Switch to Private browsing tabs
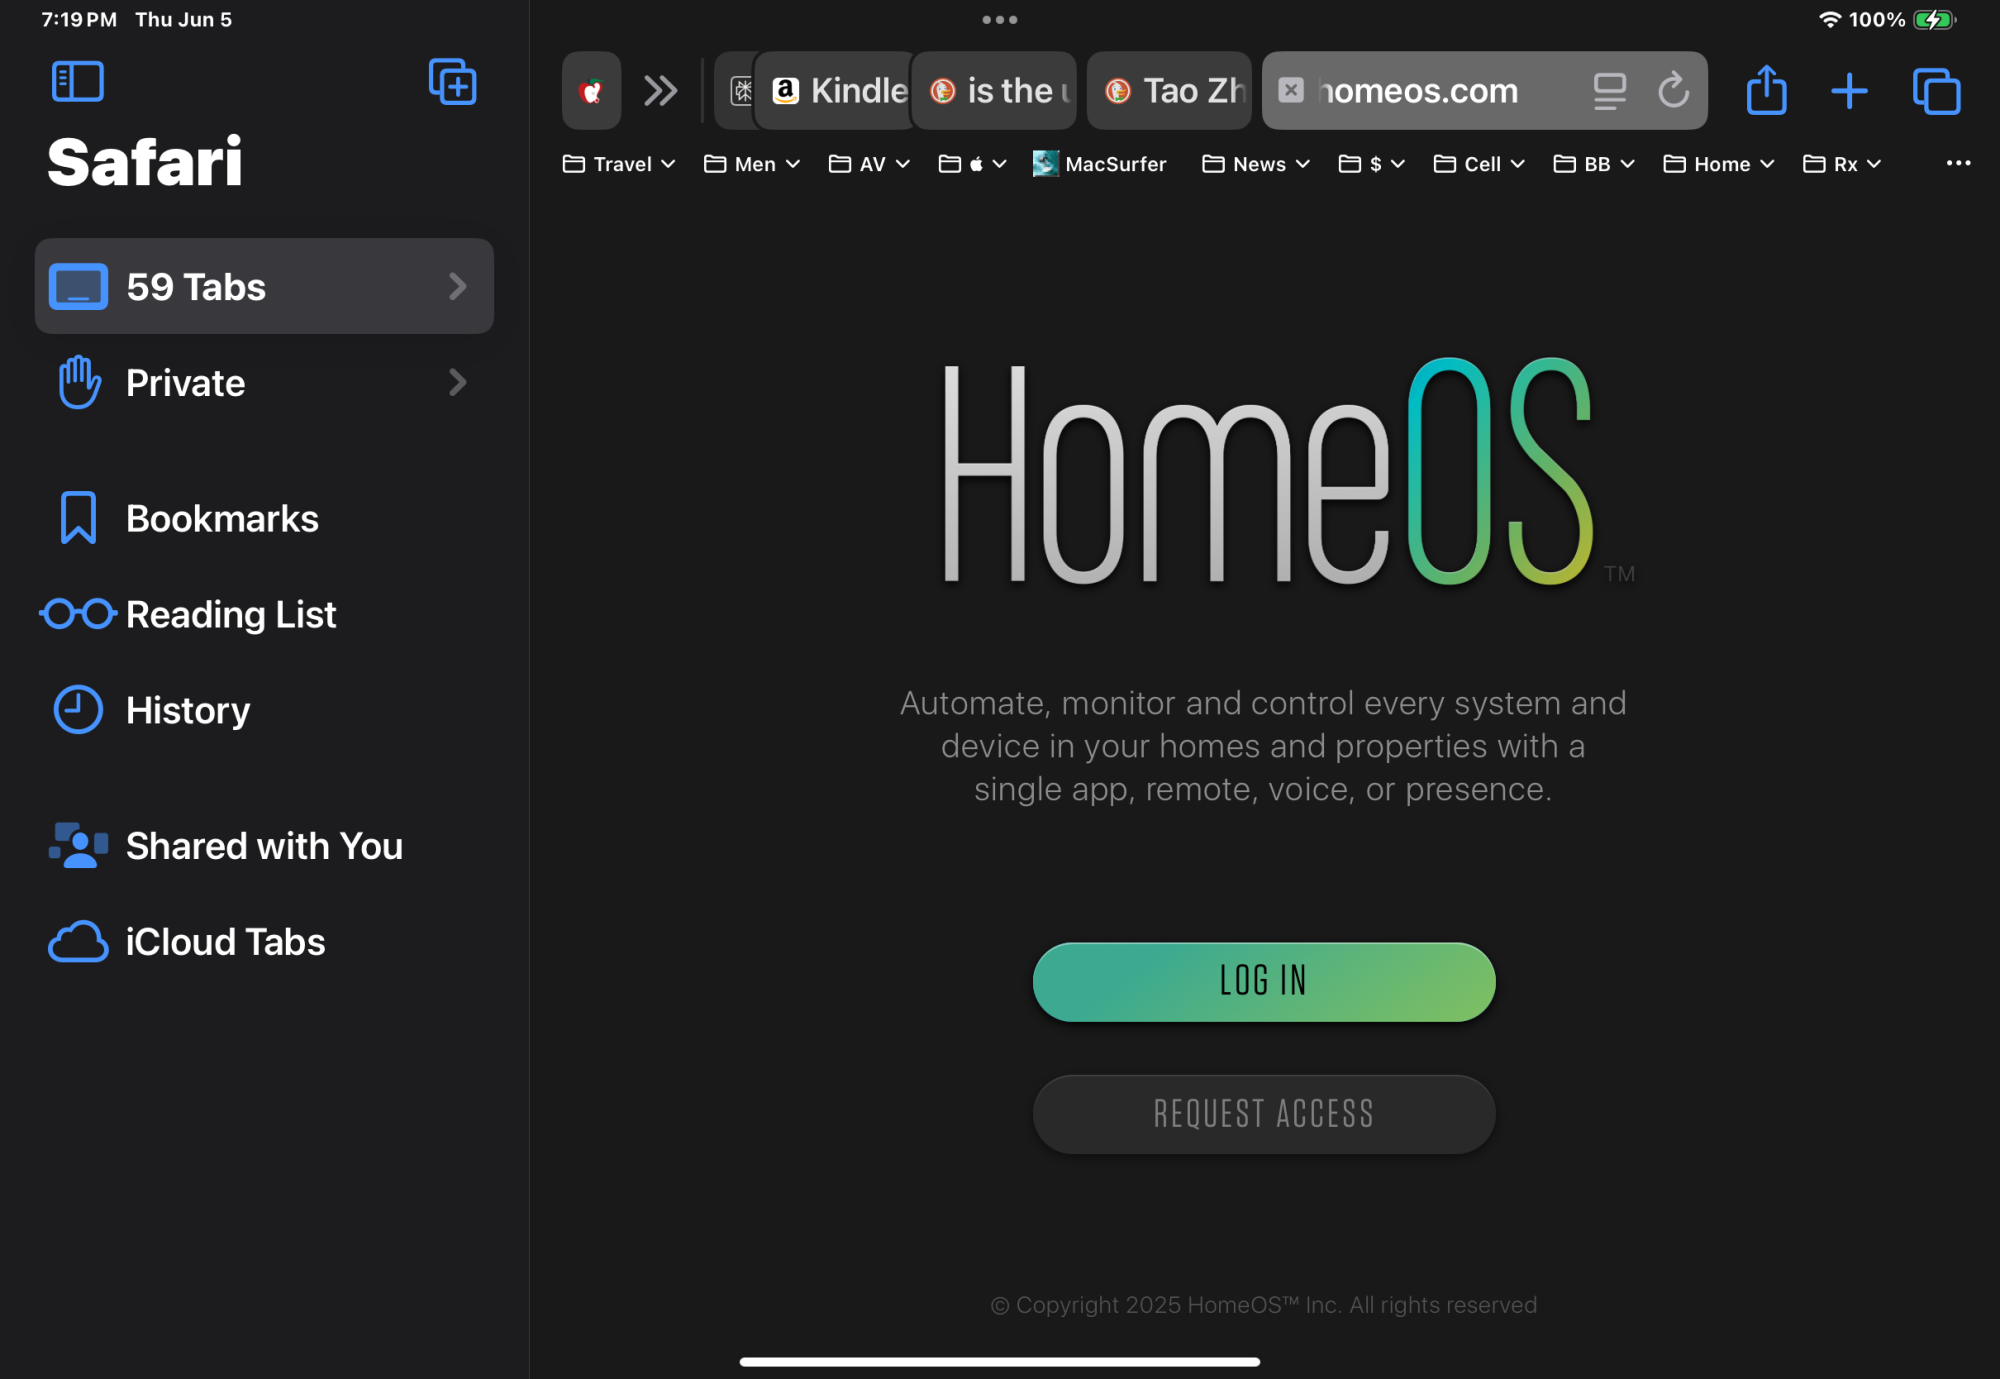The width and height of the screenshot is (2000, 1379). [x=264, y=383]
